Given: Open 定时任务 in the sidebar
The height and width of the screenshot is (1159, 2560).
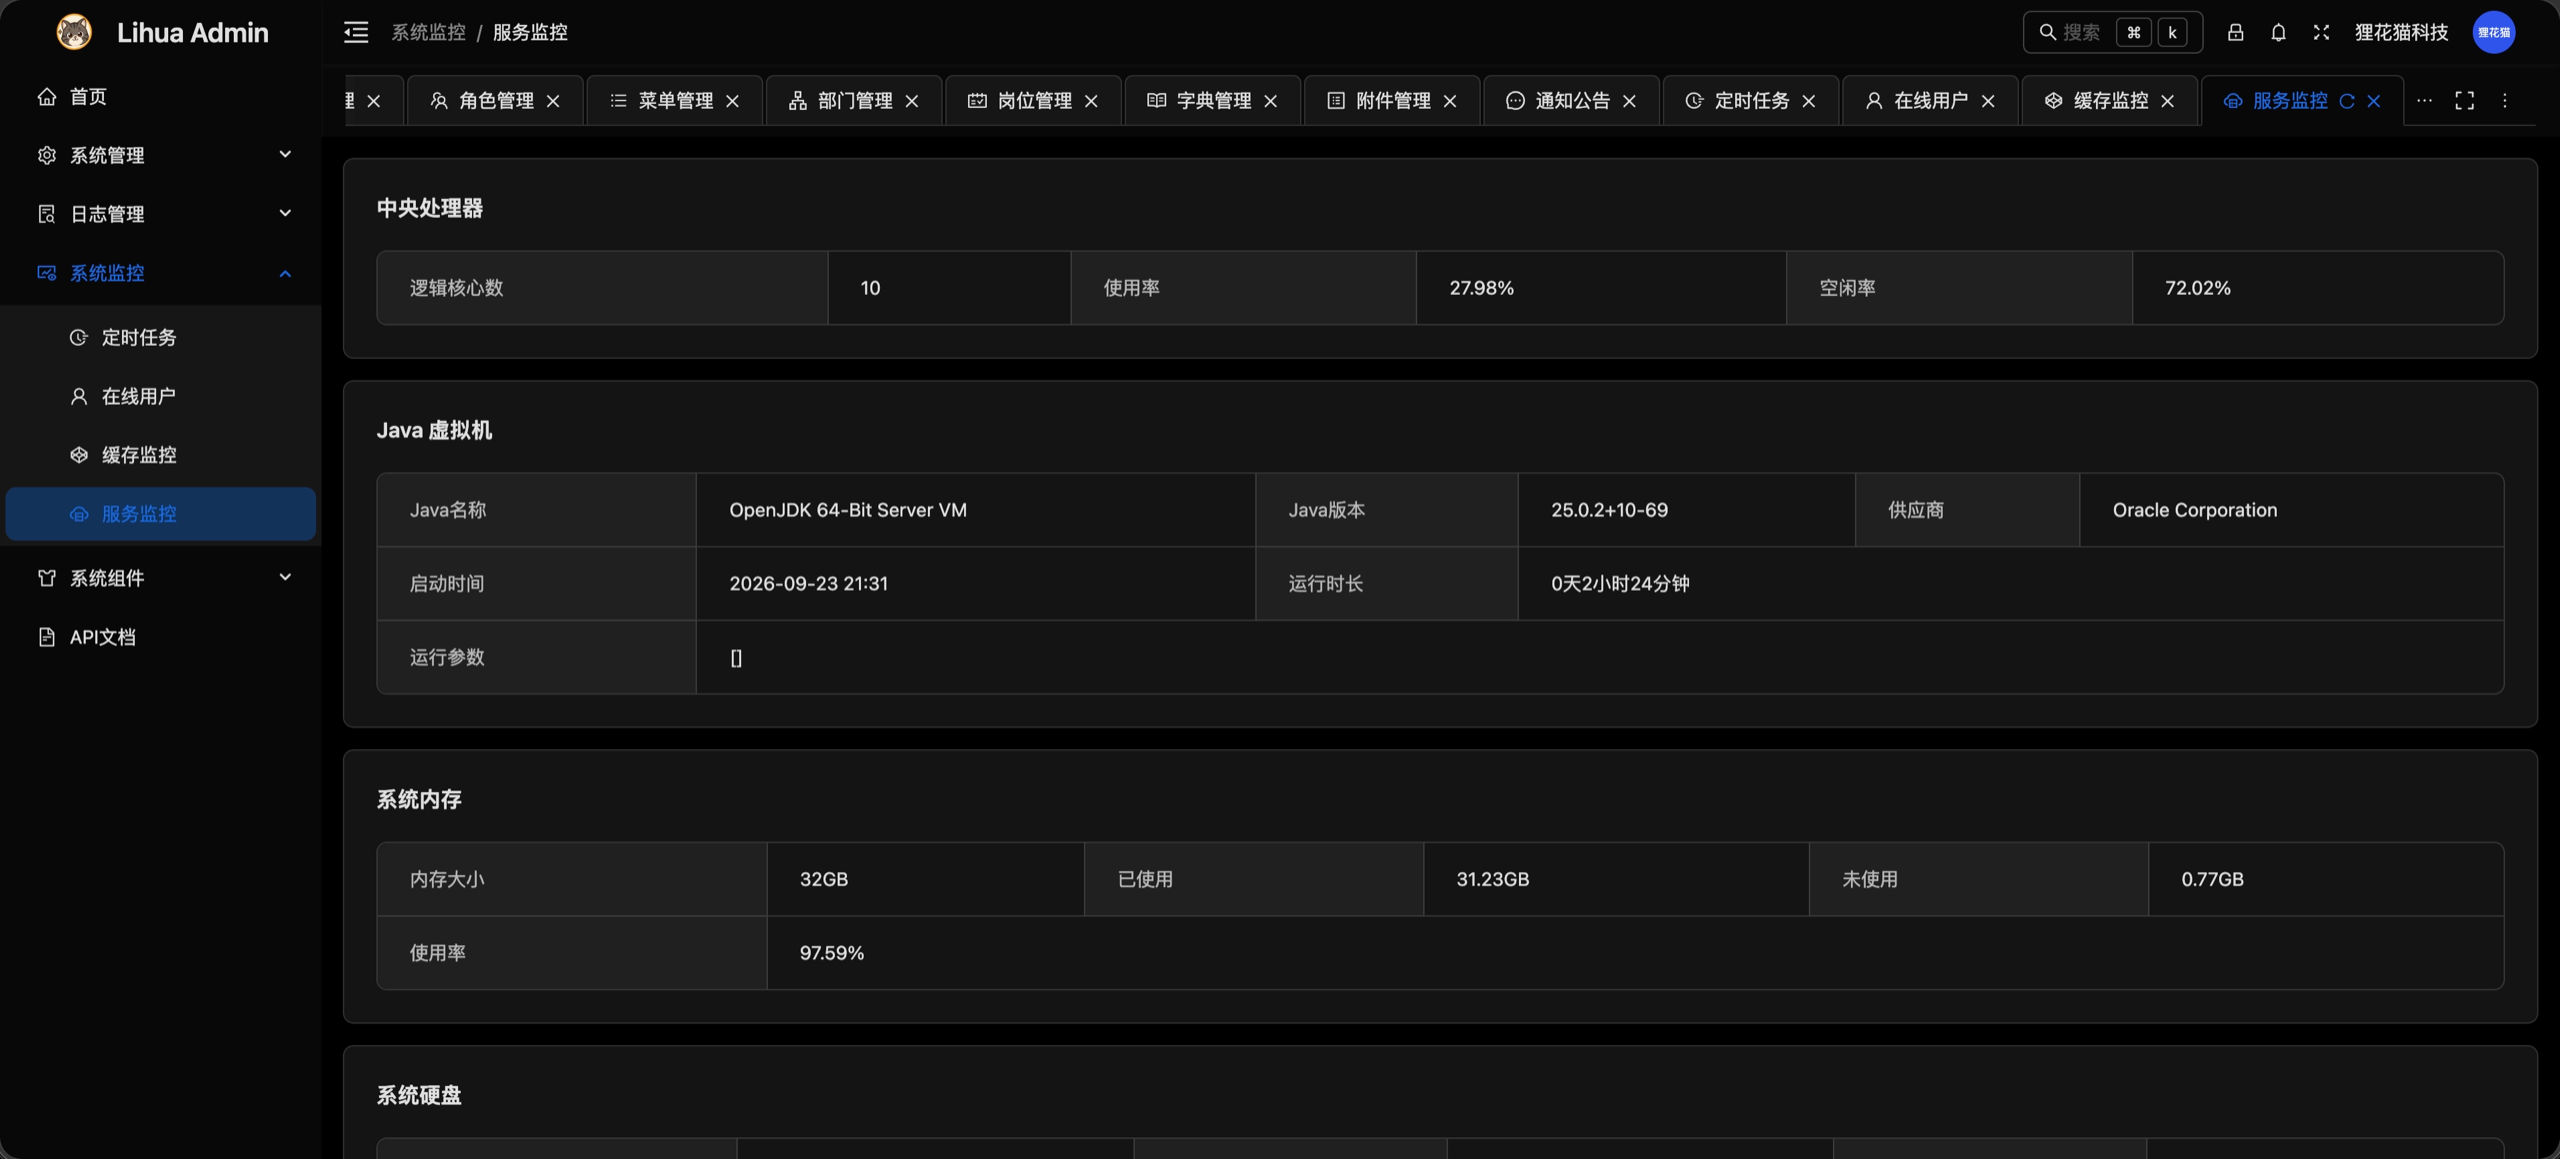Looking at the screenshot, I should 160,338.
